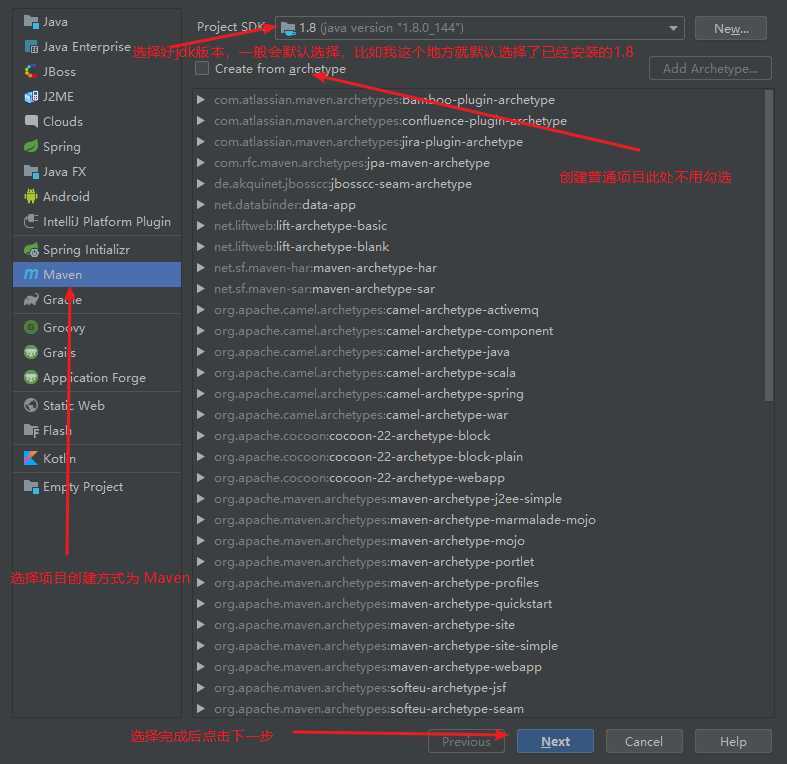This screenshot has height=764, width=787.
Task: Click the Add Archetype... button
Action: [x=710, y=68]
